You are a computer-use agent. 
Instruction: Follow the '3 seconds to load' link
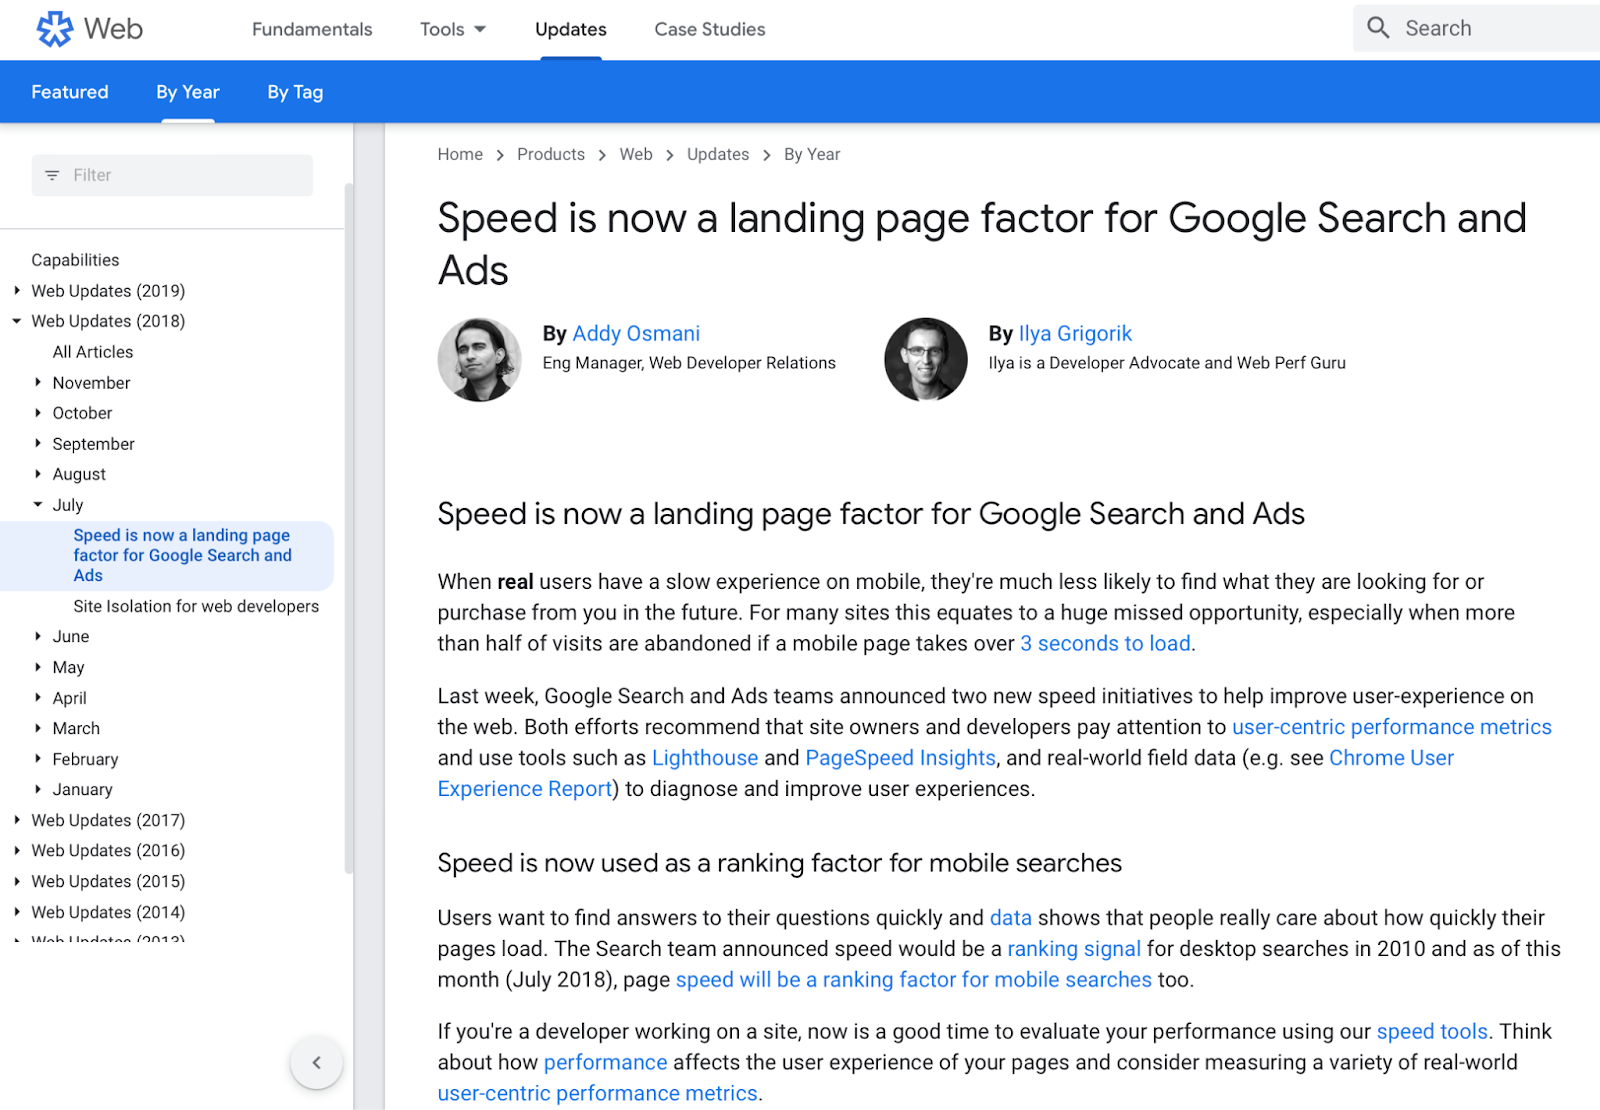click(x=1105, y=643)
